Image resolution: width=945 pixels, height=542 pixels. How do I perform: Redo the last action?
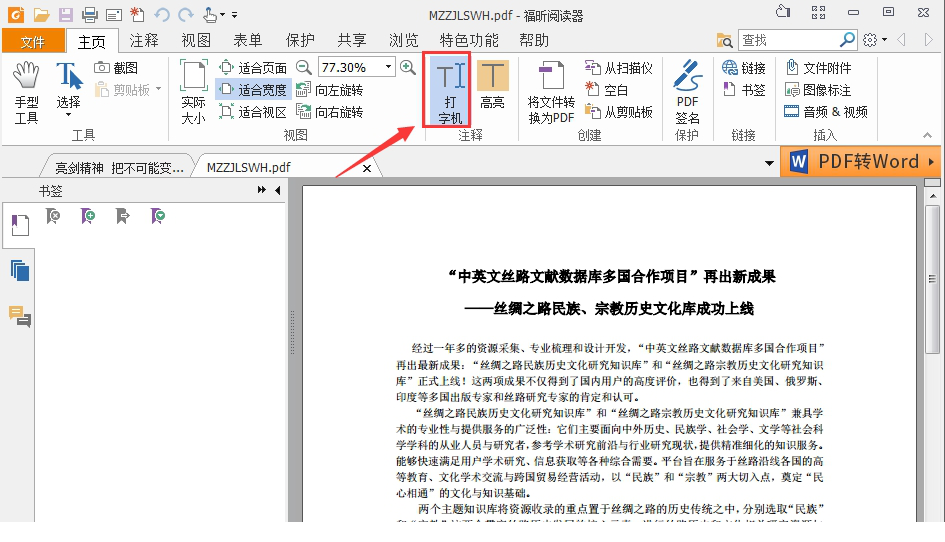tap(186, 14)
